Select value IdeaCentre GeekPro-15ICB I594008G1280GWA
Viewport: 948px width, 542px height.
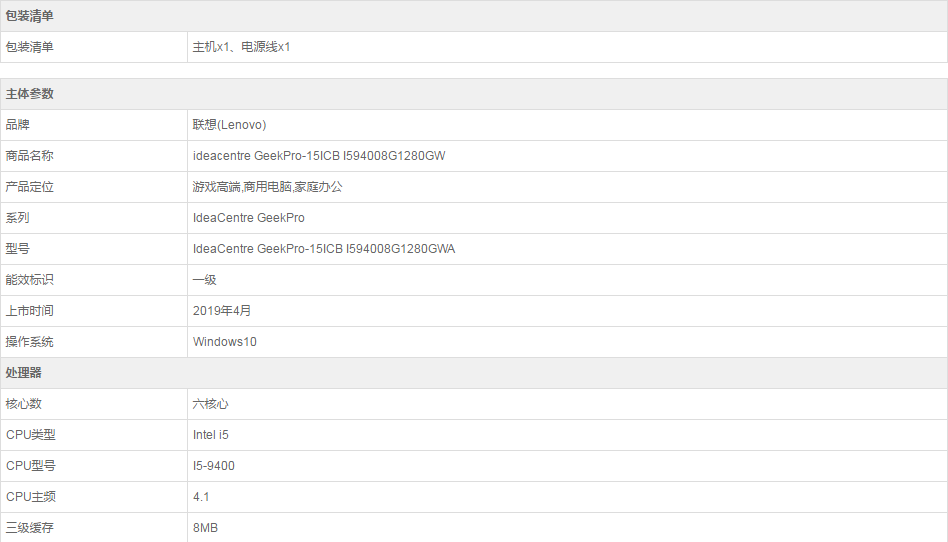(324, 249)
